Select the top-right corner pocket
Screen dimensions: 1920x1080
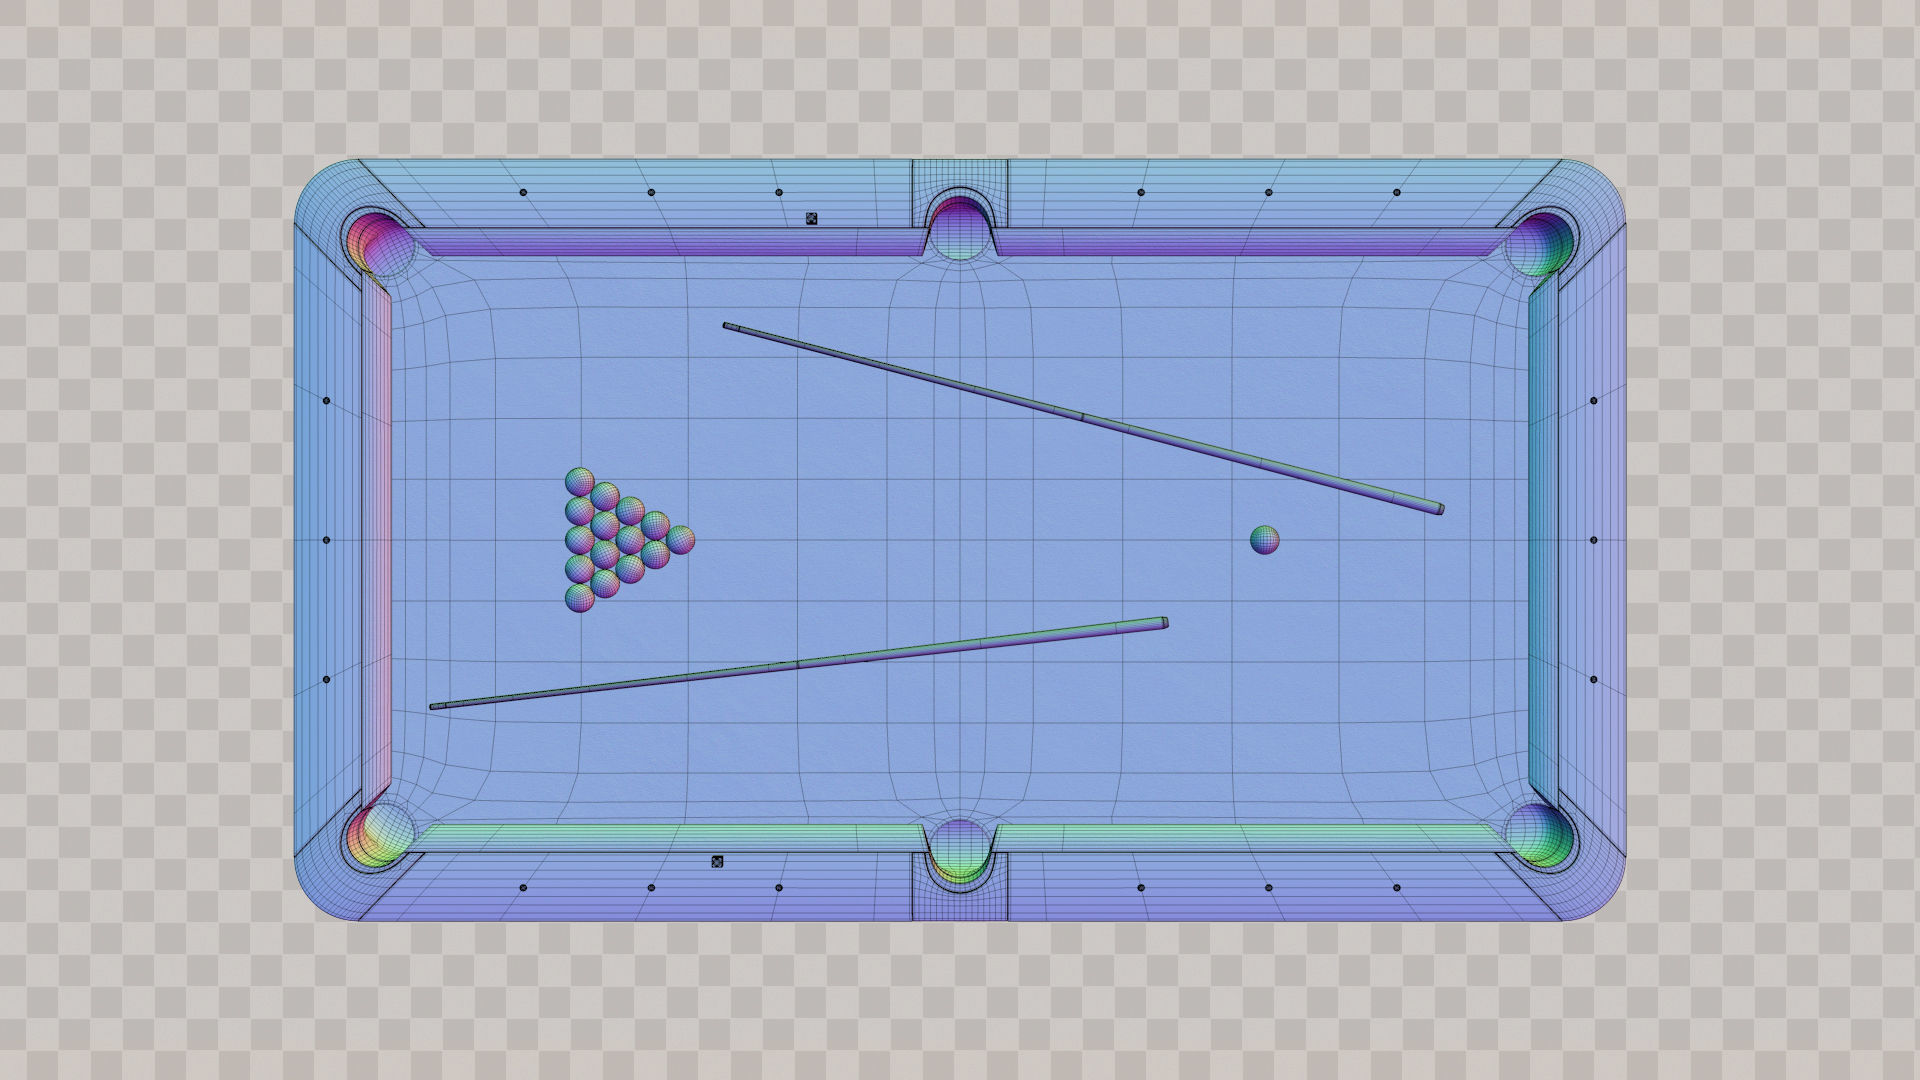[1540, 245]
